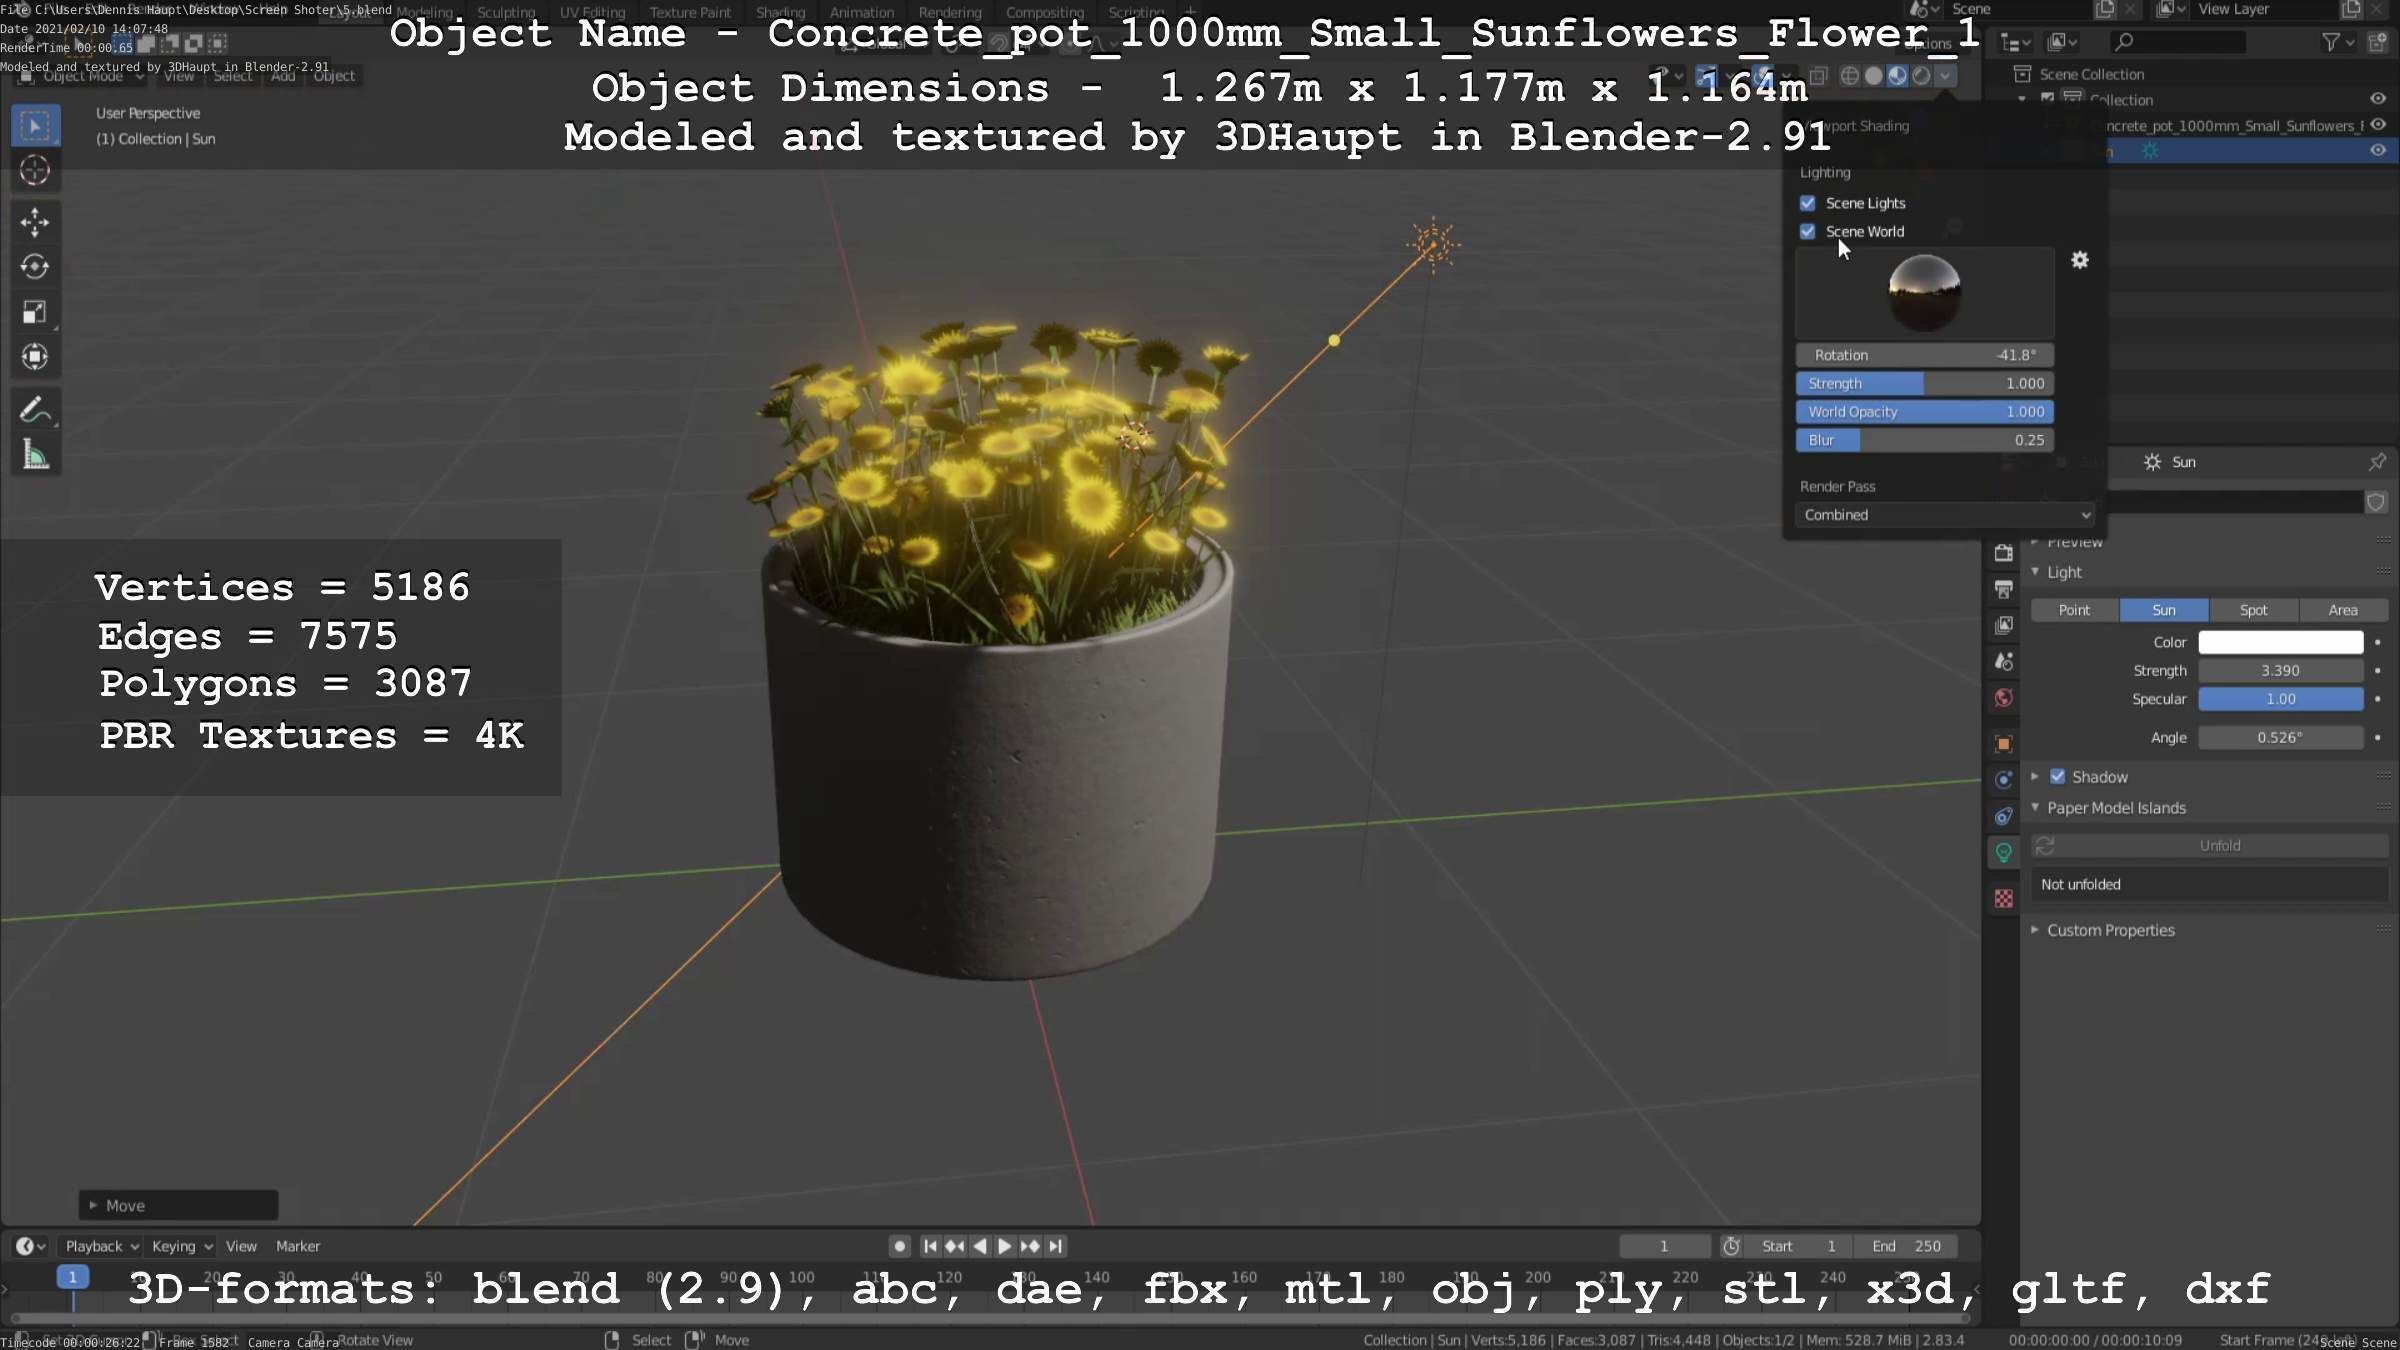Expand the Move operator panel
This screenshot has height=1350, width=2400.
point(93,1206)
